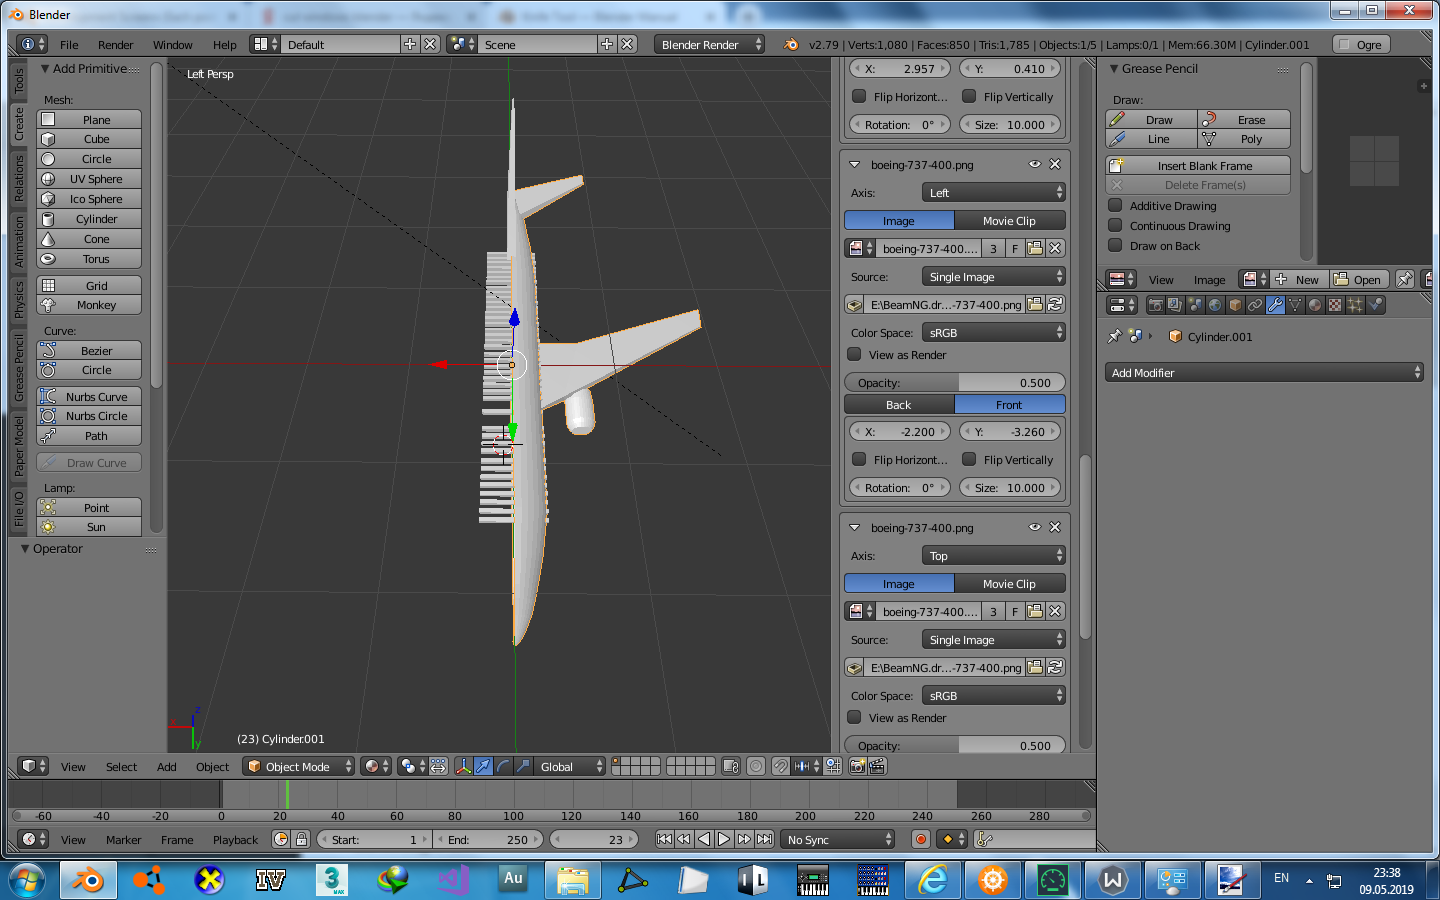Open the Particles properties sparkle icon
1440x900 pixels.
[x=1355, y=305]
